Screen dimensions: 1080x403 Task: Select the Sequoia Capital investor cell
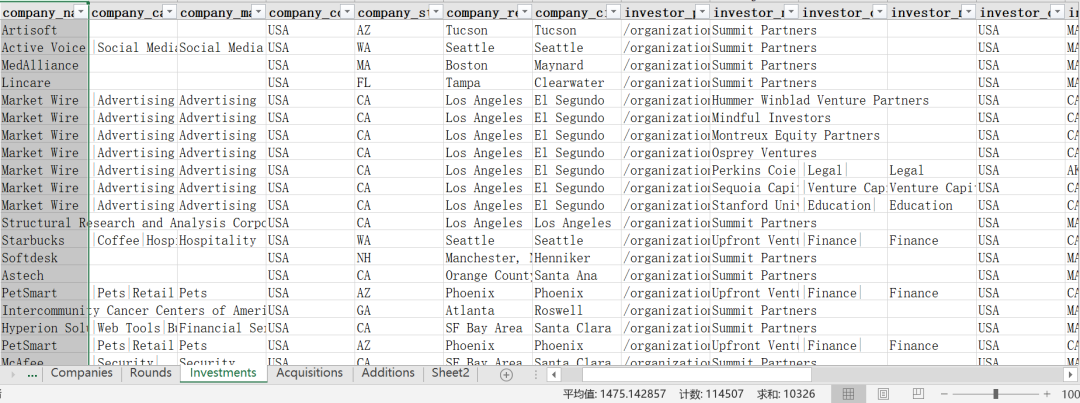pos(755,188)
